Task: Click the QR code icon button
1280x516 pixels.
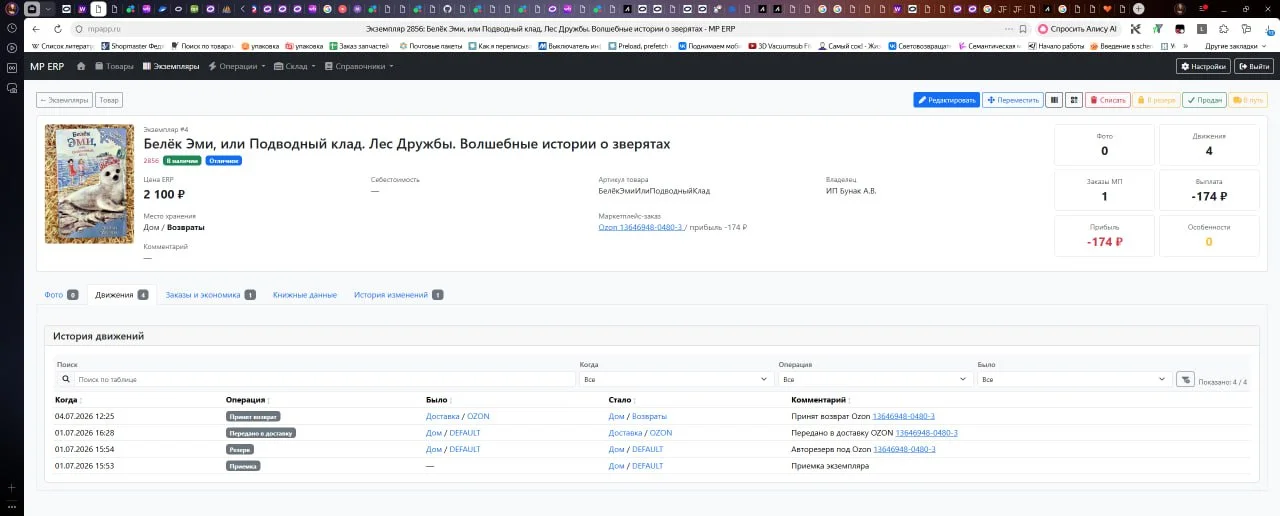Action: 1073,100
